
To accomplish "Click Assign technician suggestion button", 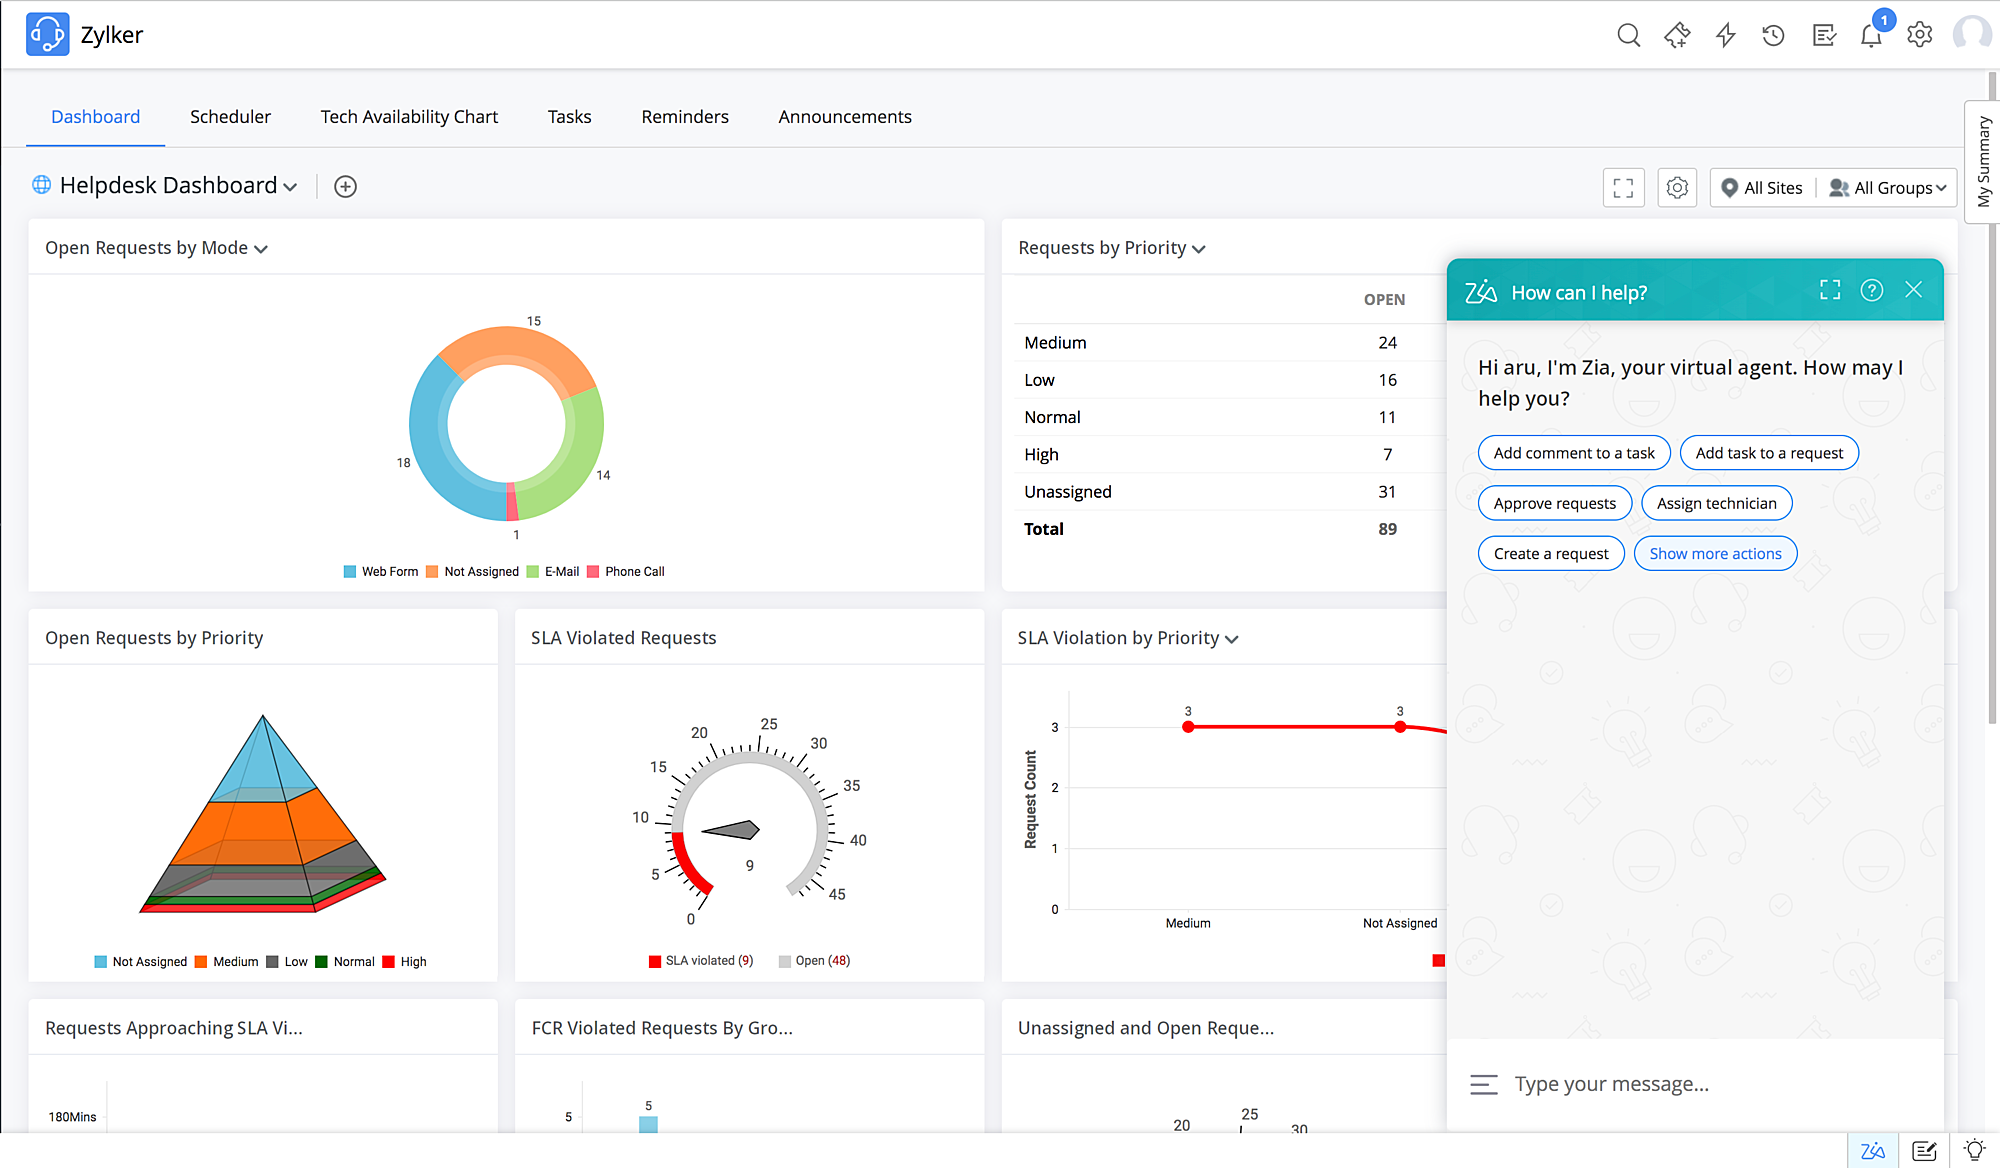I will click(1716, 503).
